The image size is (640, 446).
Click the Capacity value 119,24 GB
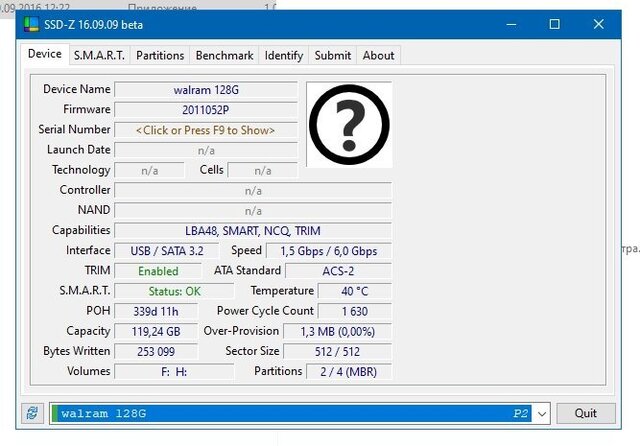pos(156,331)
